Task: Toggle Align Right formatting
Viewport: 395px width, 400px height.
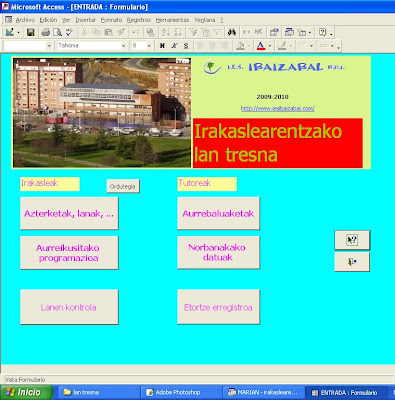Action: click(x=224, y=46)
